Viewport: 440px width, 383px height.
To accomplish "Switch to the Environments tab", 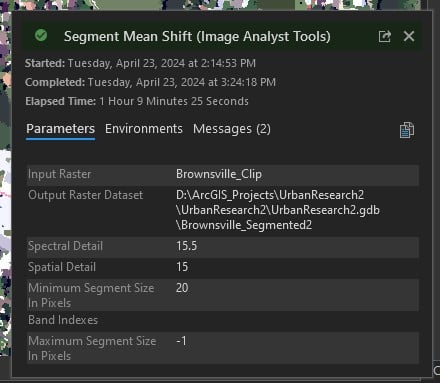I will click(x=144, y=129).
